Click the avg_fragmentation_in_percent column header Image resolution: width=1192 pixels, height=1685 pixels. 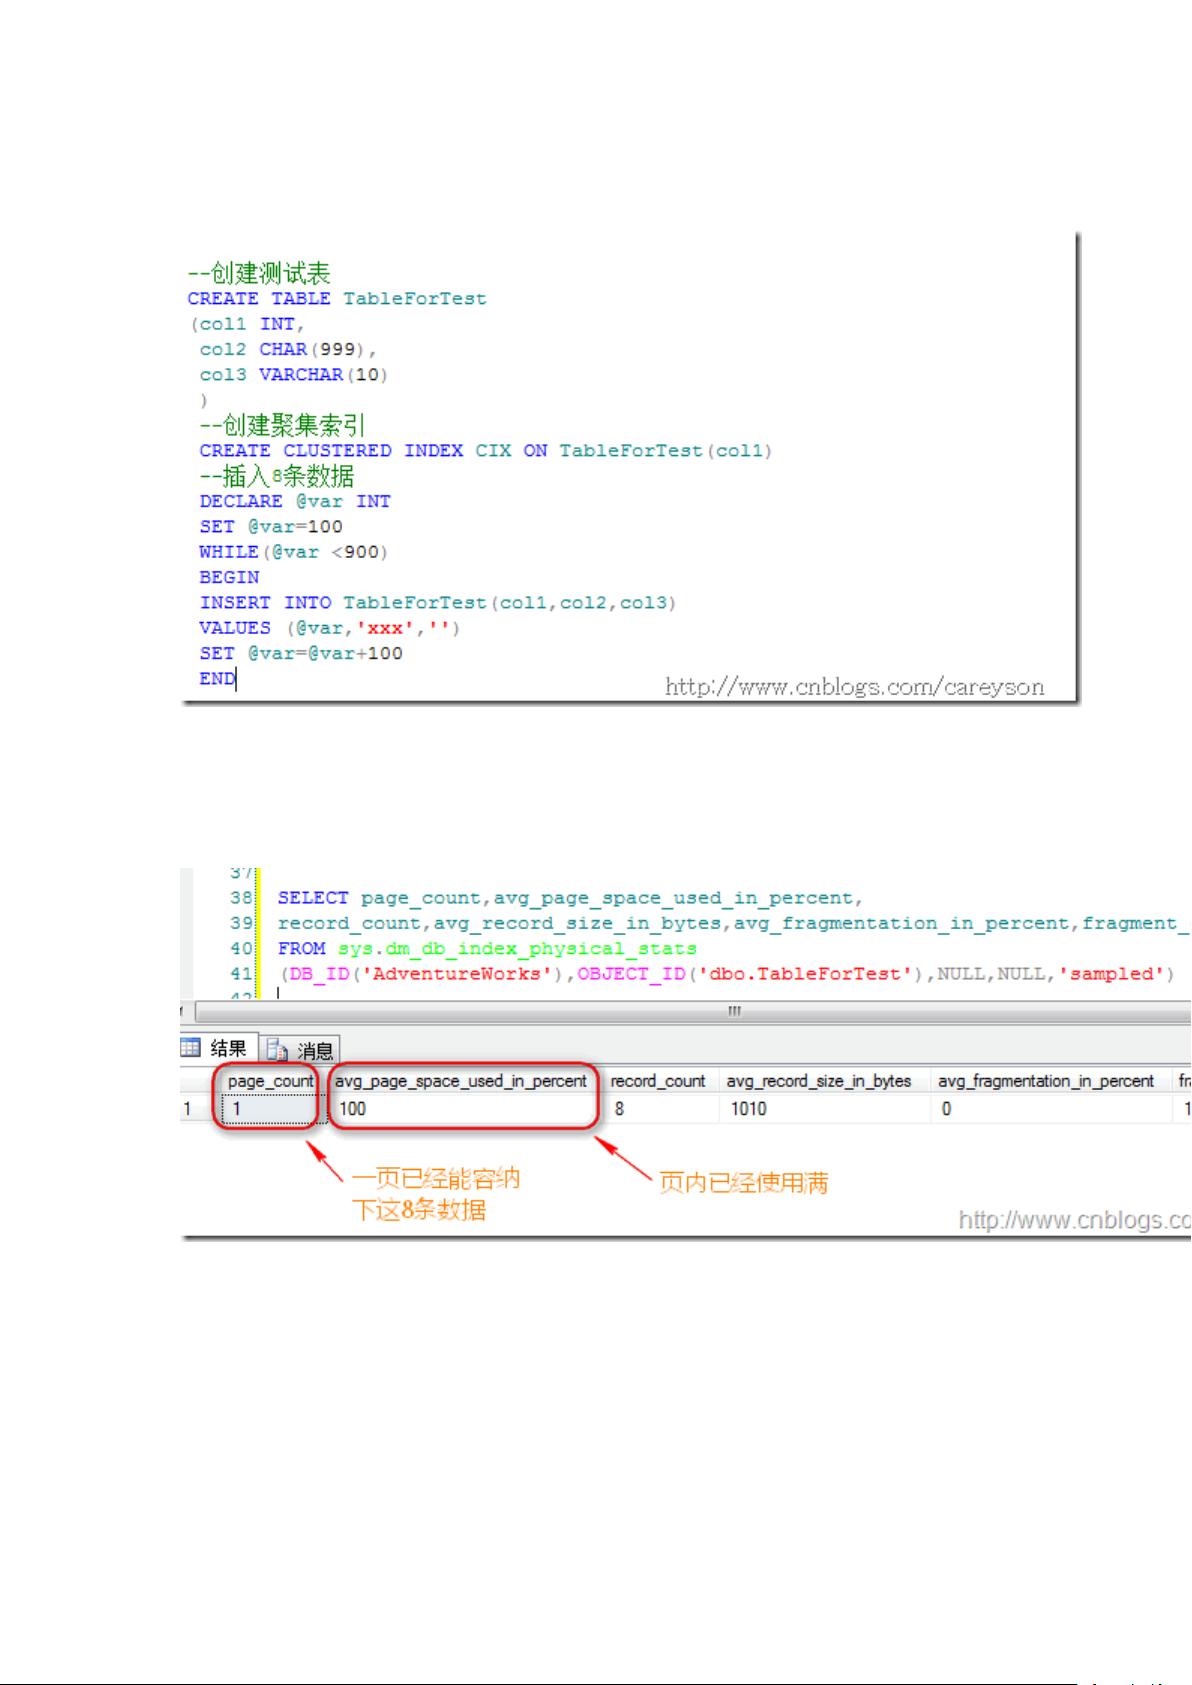tap(1045, 1081)
